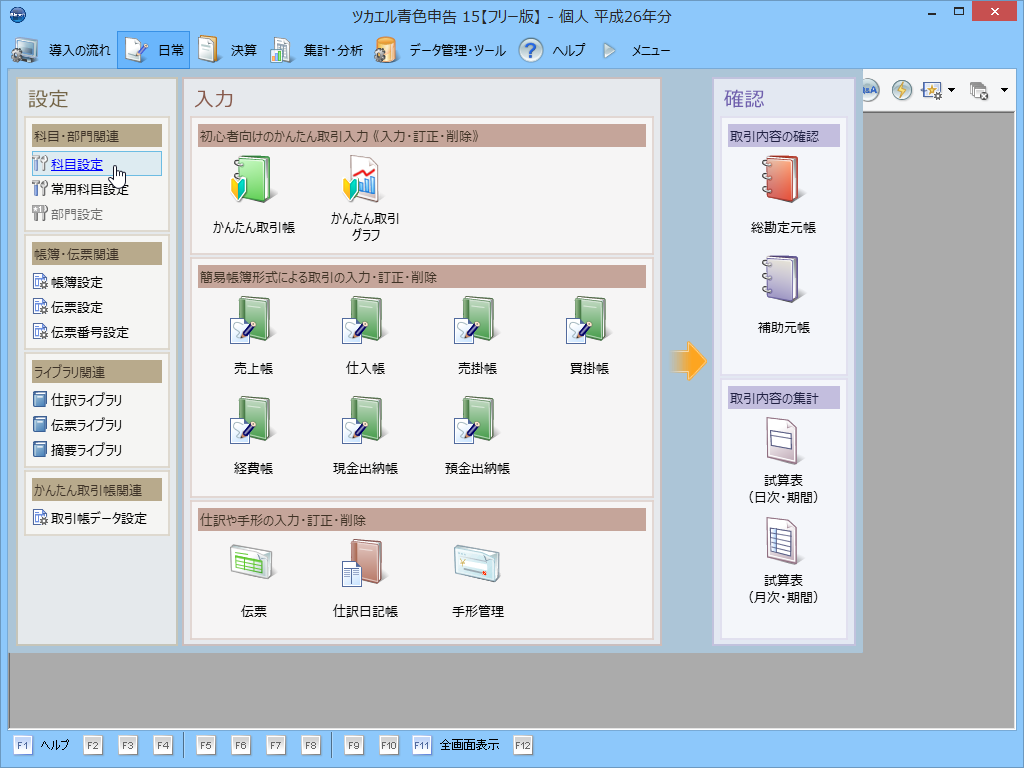This screenshot has height=768, width=1024.
Task: Click the F6 function key button
Action: 241,745
